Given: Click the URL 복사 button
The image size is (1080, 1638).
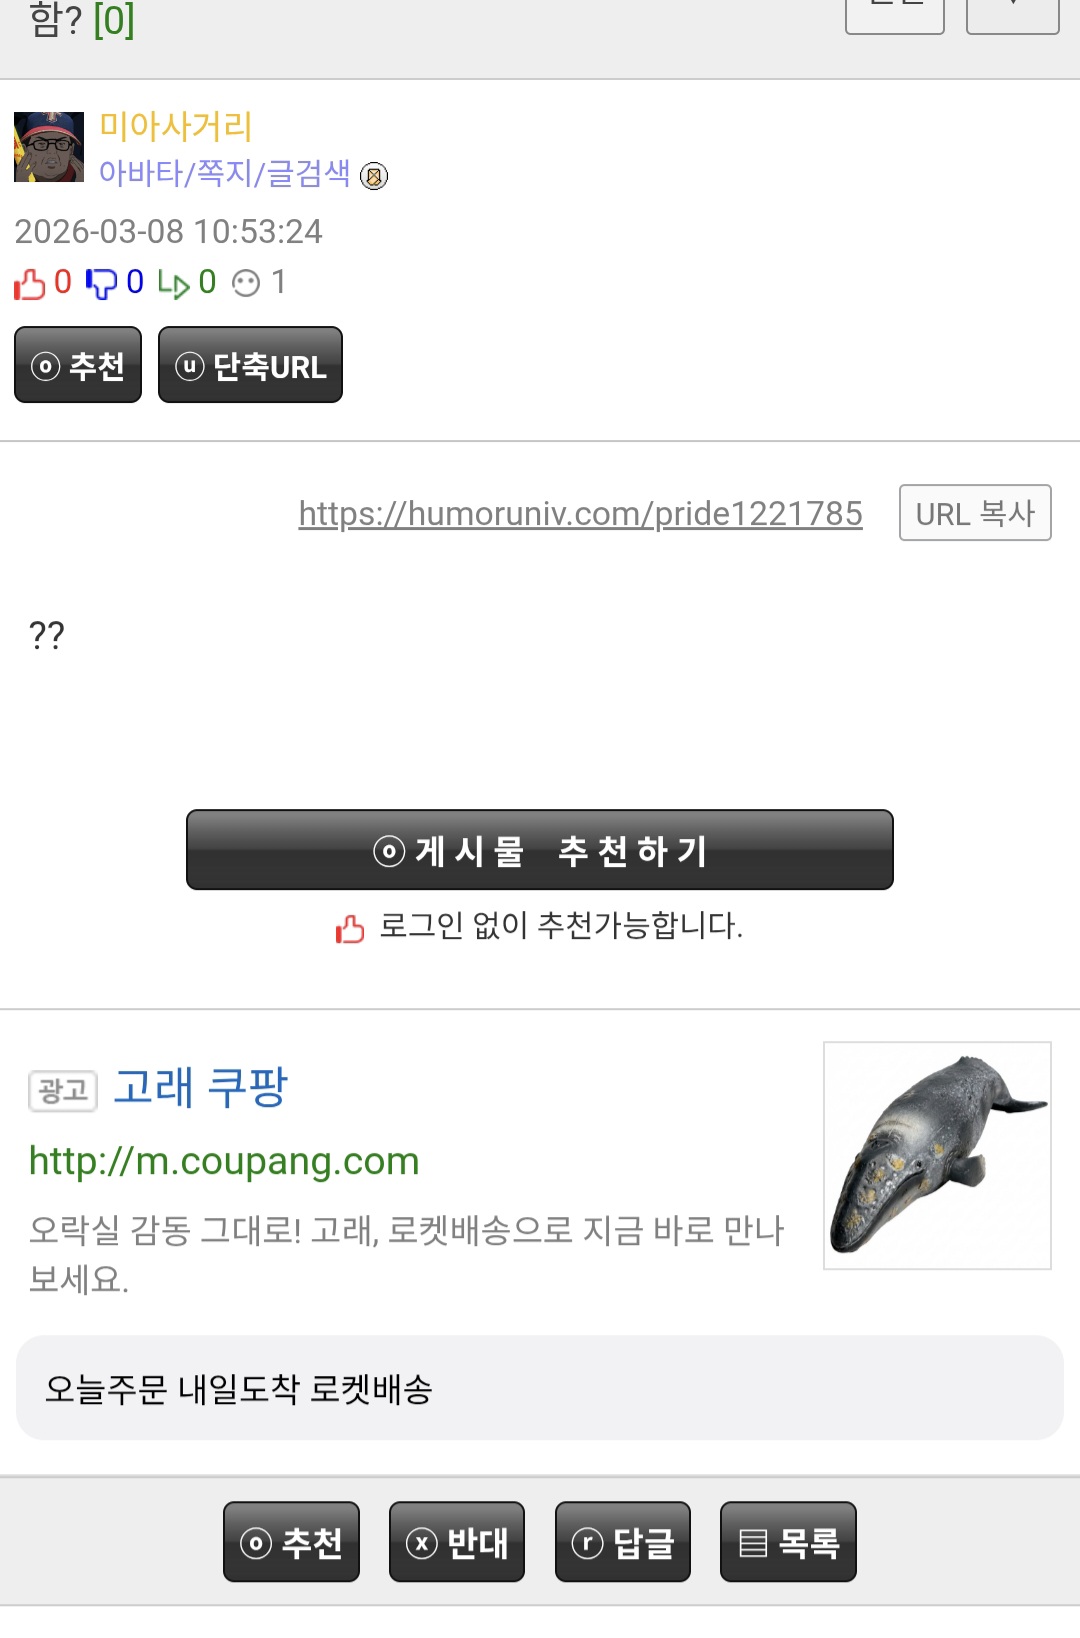Looking at the screenshot, I should pos(975,513).
